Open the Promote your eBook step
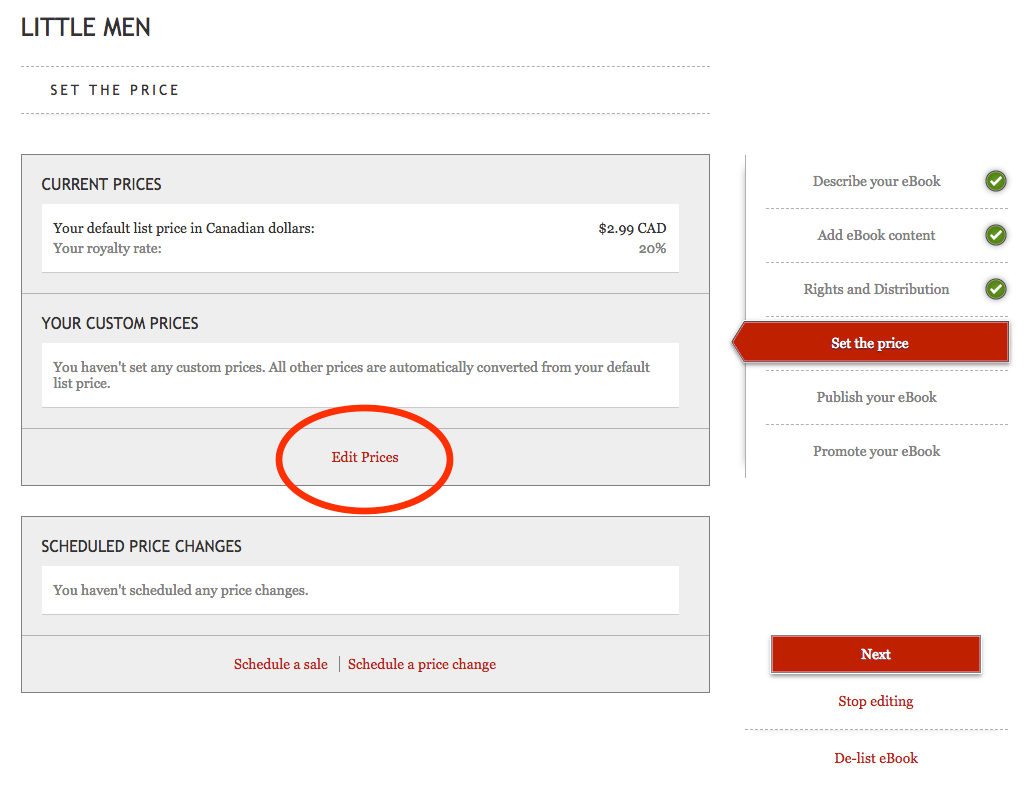 point(876,451)
